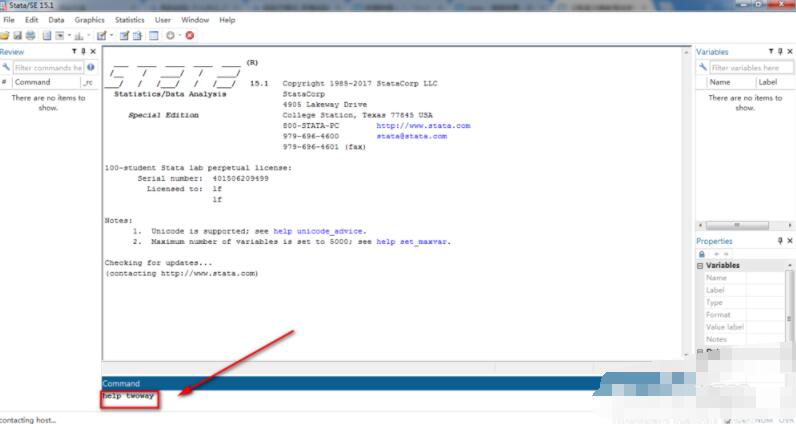Click the Review panel filter funnel icon
The height and width of the screenshot is (424, 796).
[74, 51]
